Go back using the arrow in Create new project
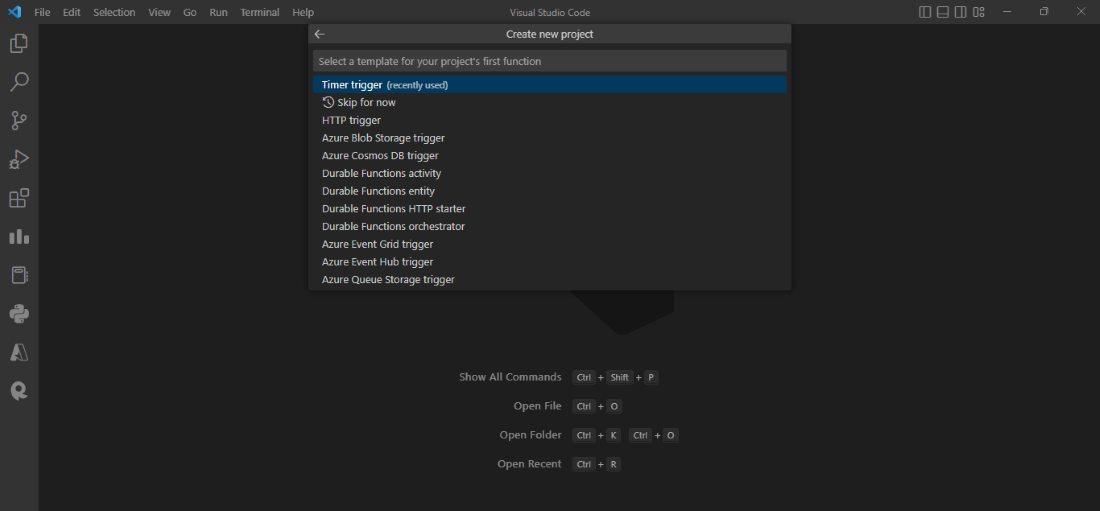The image size is (1100, 511). tap(320, 34)
